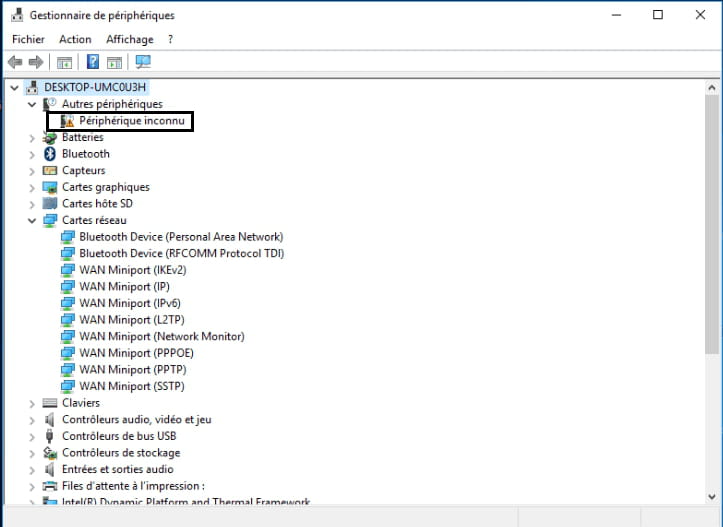
Task: Click the Contrôleurs de stockage icon
Action: (x=49, y=453)
